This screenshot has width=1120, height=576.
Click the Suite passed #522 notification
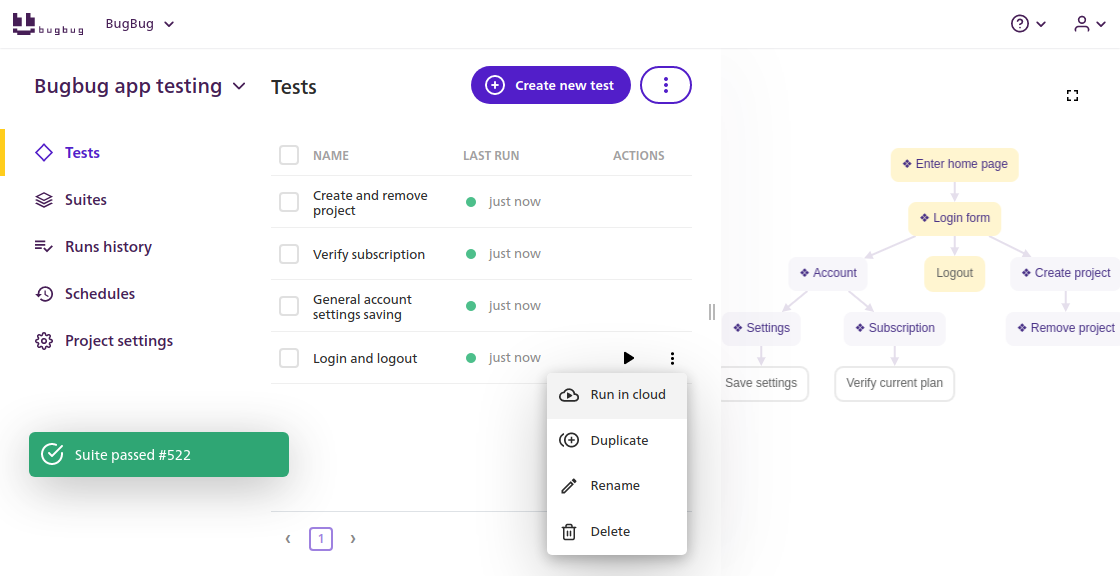(159, 455)
